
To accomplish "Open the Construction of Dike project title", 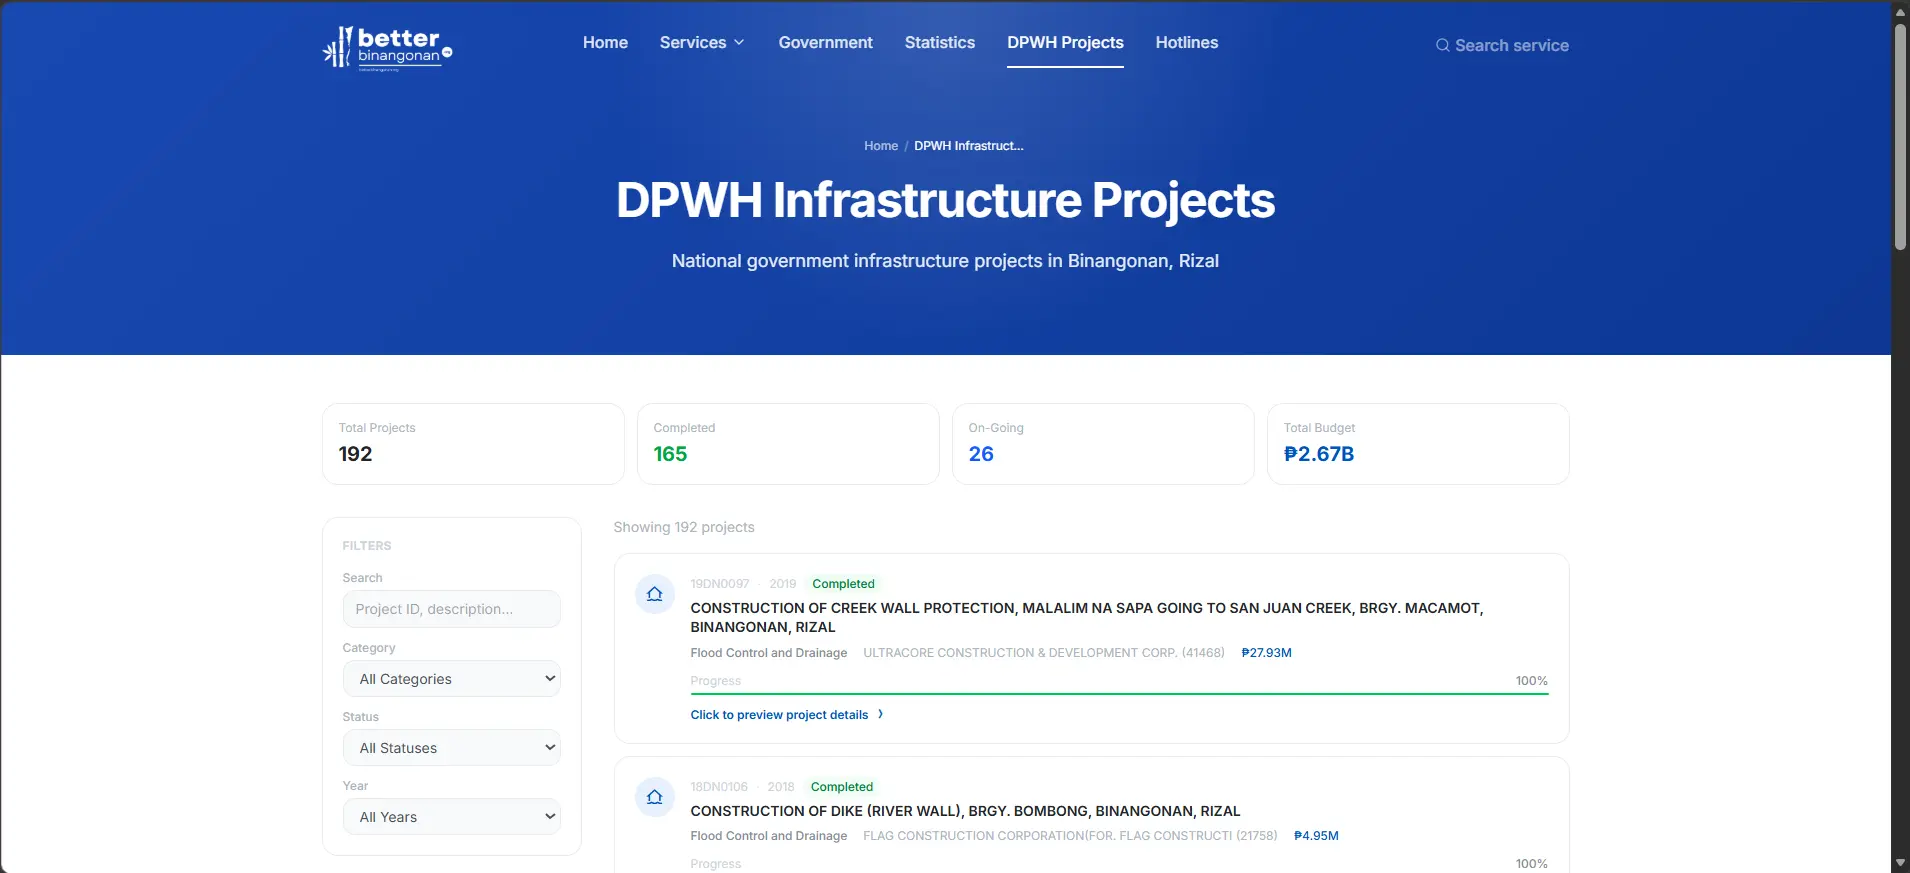I will coord(965,811).
